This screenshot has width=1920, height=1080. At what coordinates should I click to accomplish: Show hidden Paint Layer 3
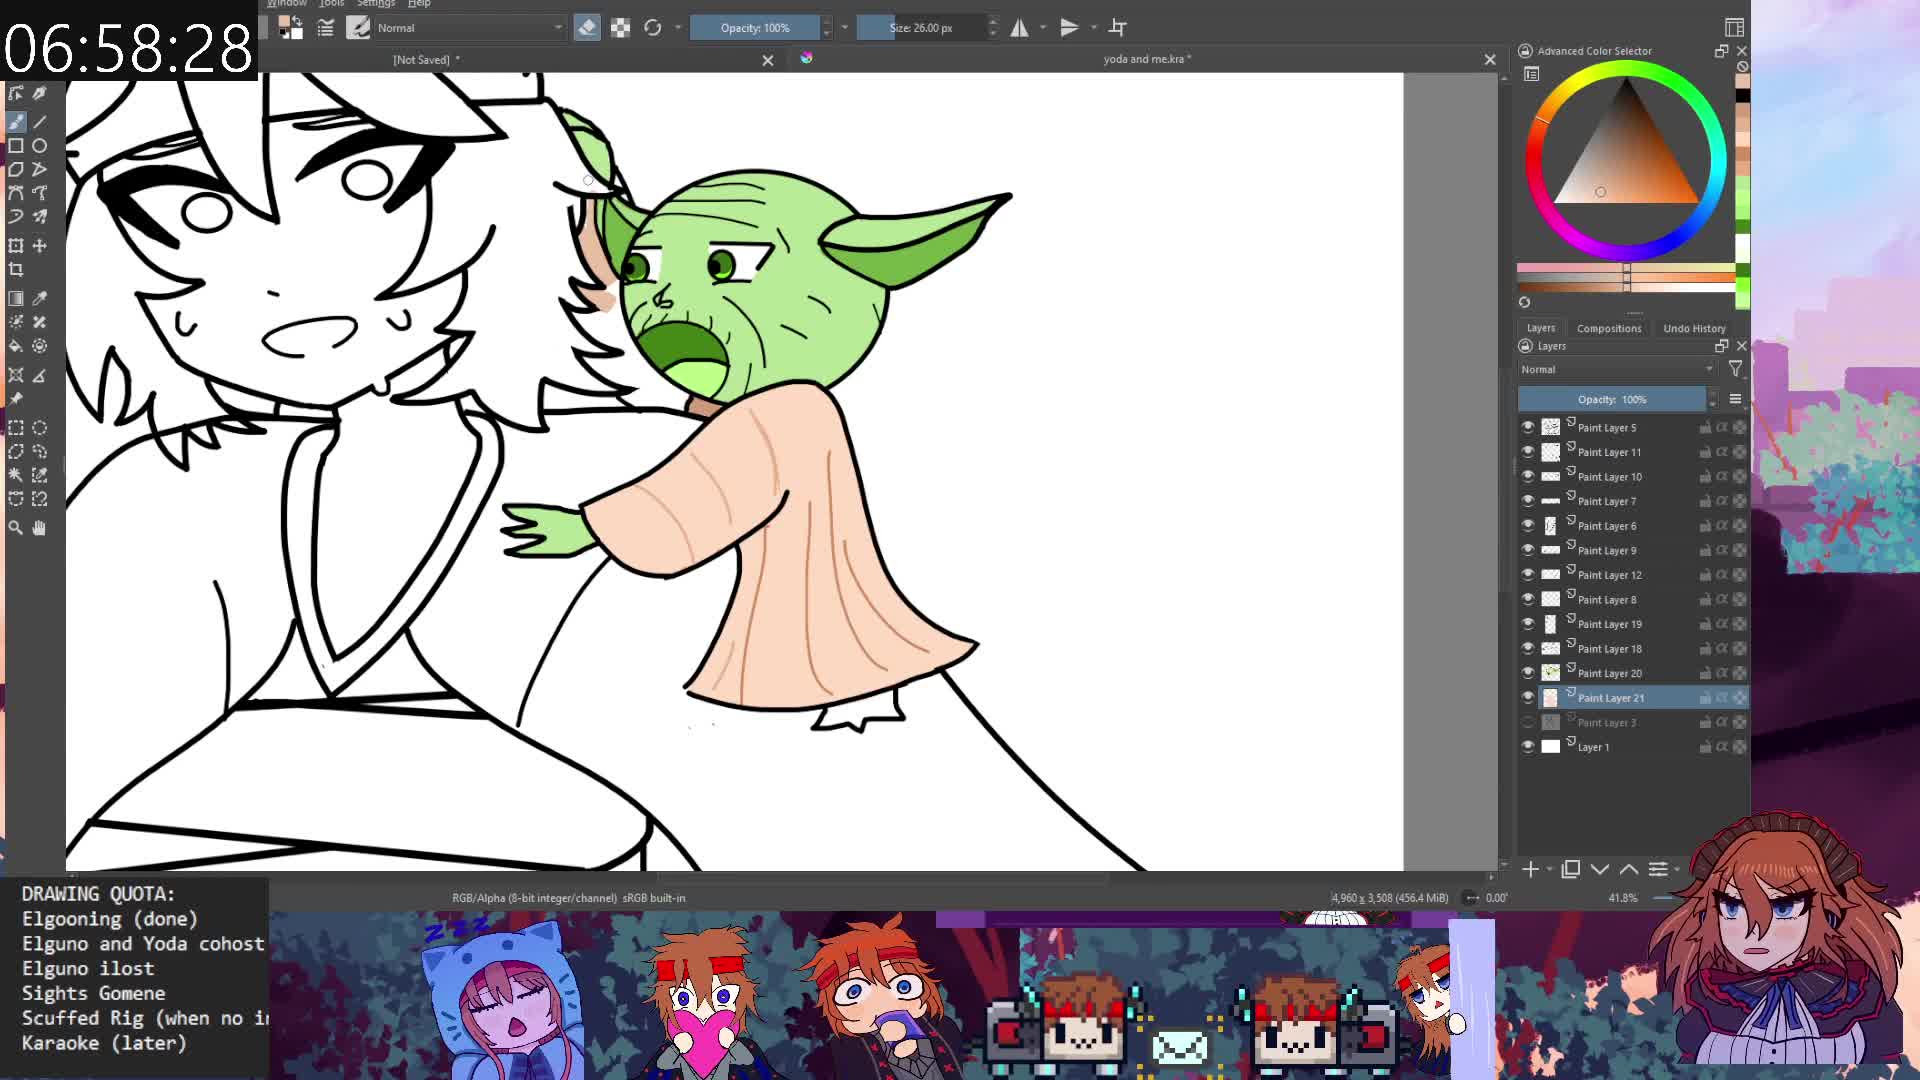pyautogui.click(x=1528, y=722)
